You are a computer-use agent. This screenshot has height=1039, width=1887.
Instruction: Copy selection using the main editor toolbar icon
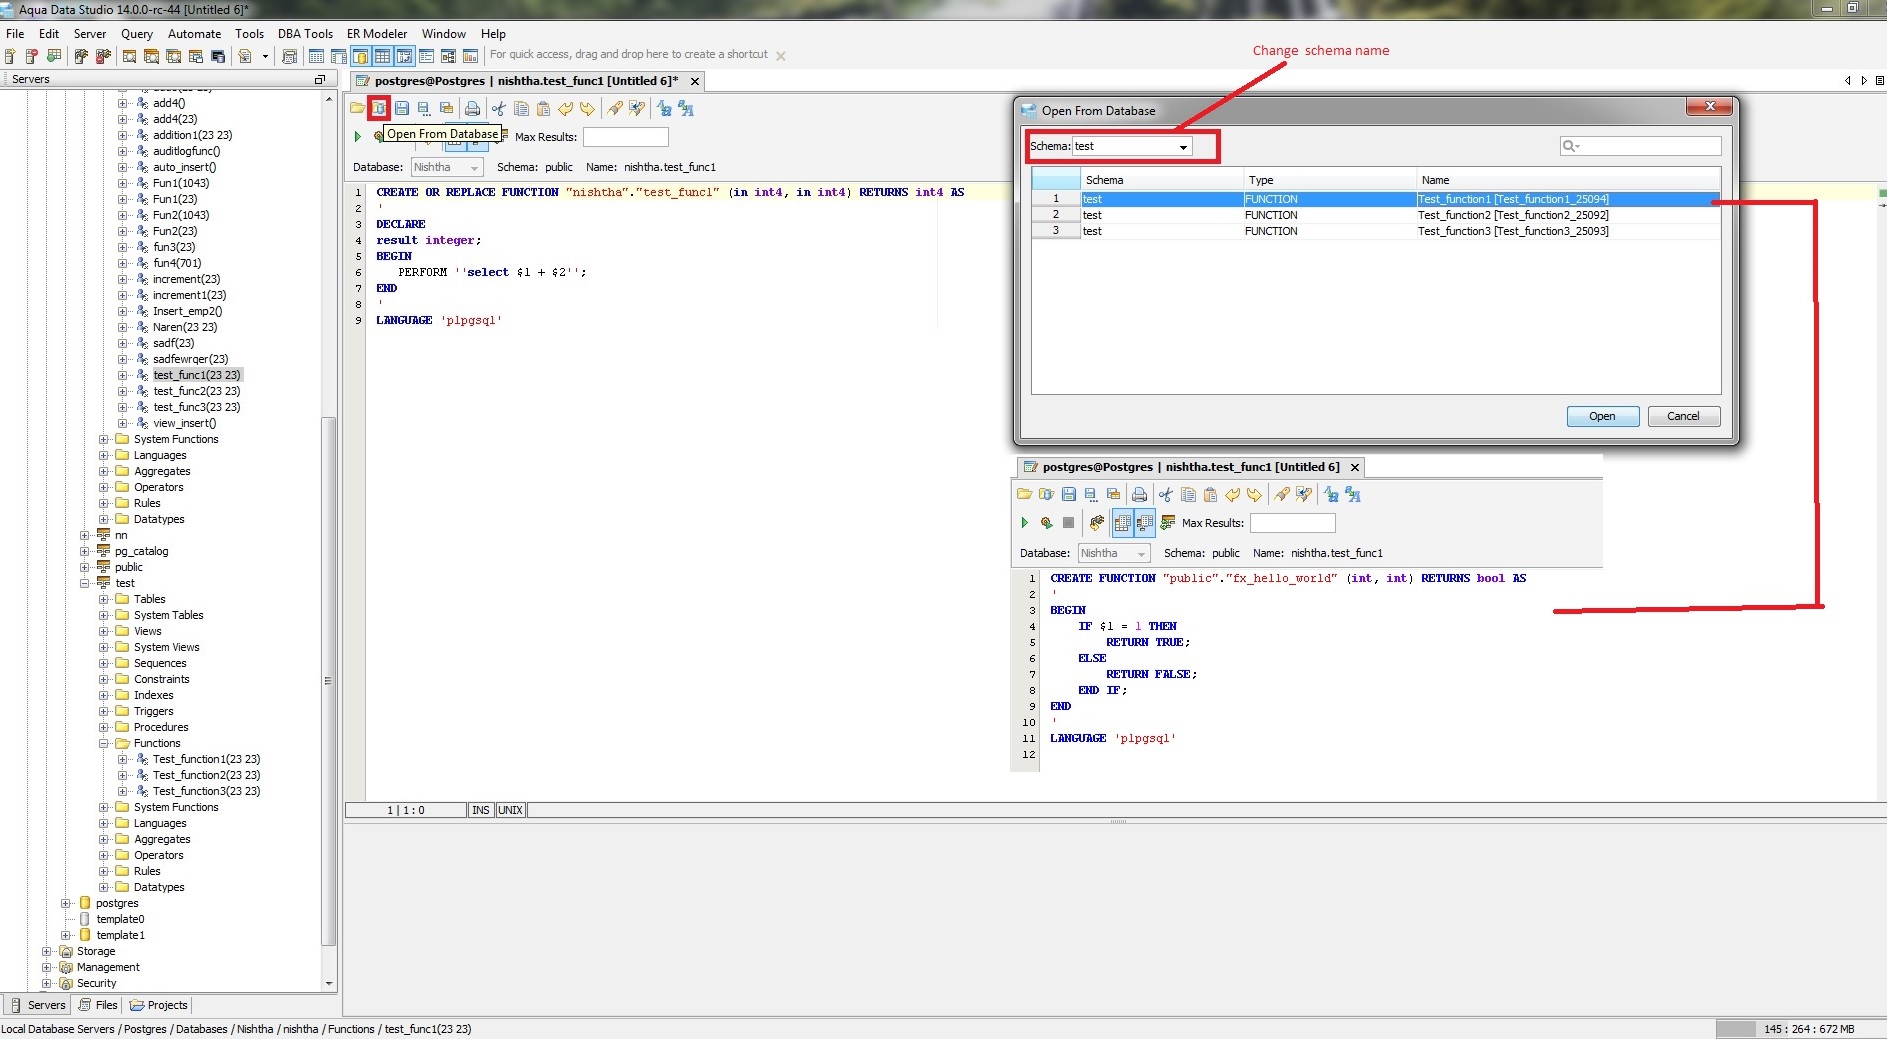click(x=521, y=108)
